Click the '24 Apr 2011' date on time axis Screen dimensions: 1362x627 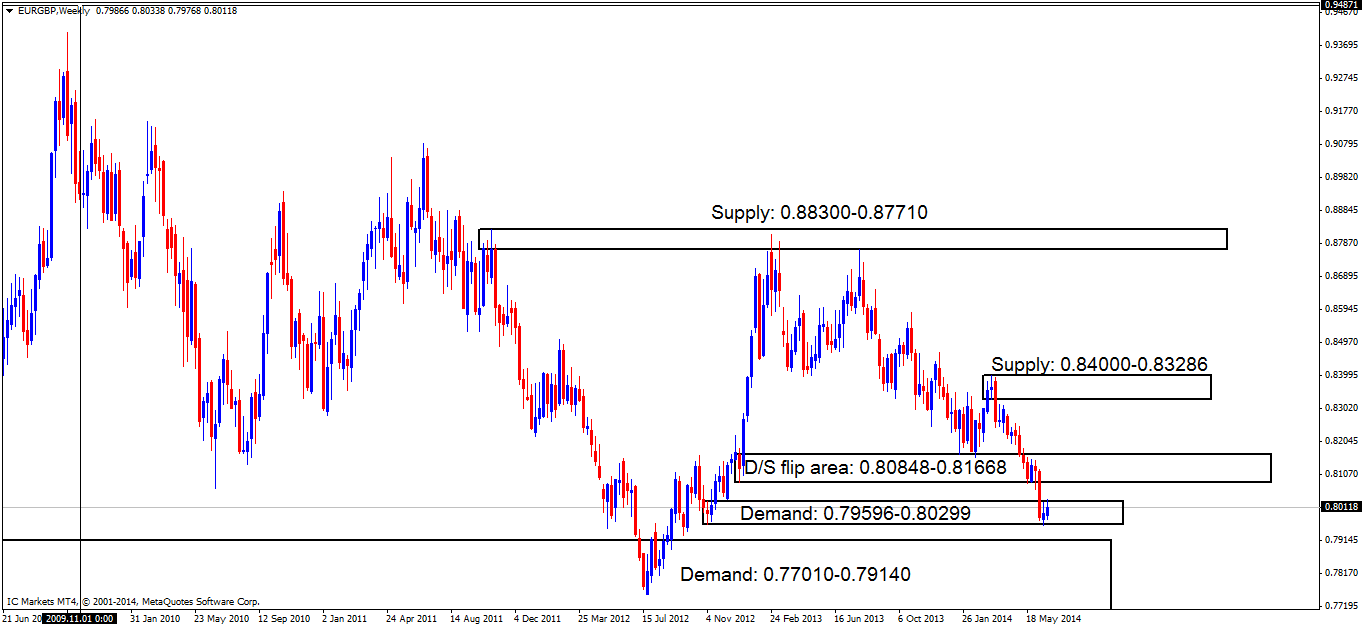tap(413, 618)
